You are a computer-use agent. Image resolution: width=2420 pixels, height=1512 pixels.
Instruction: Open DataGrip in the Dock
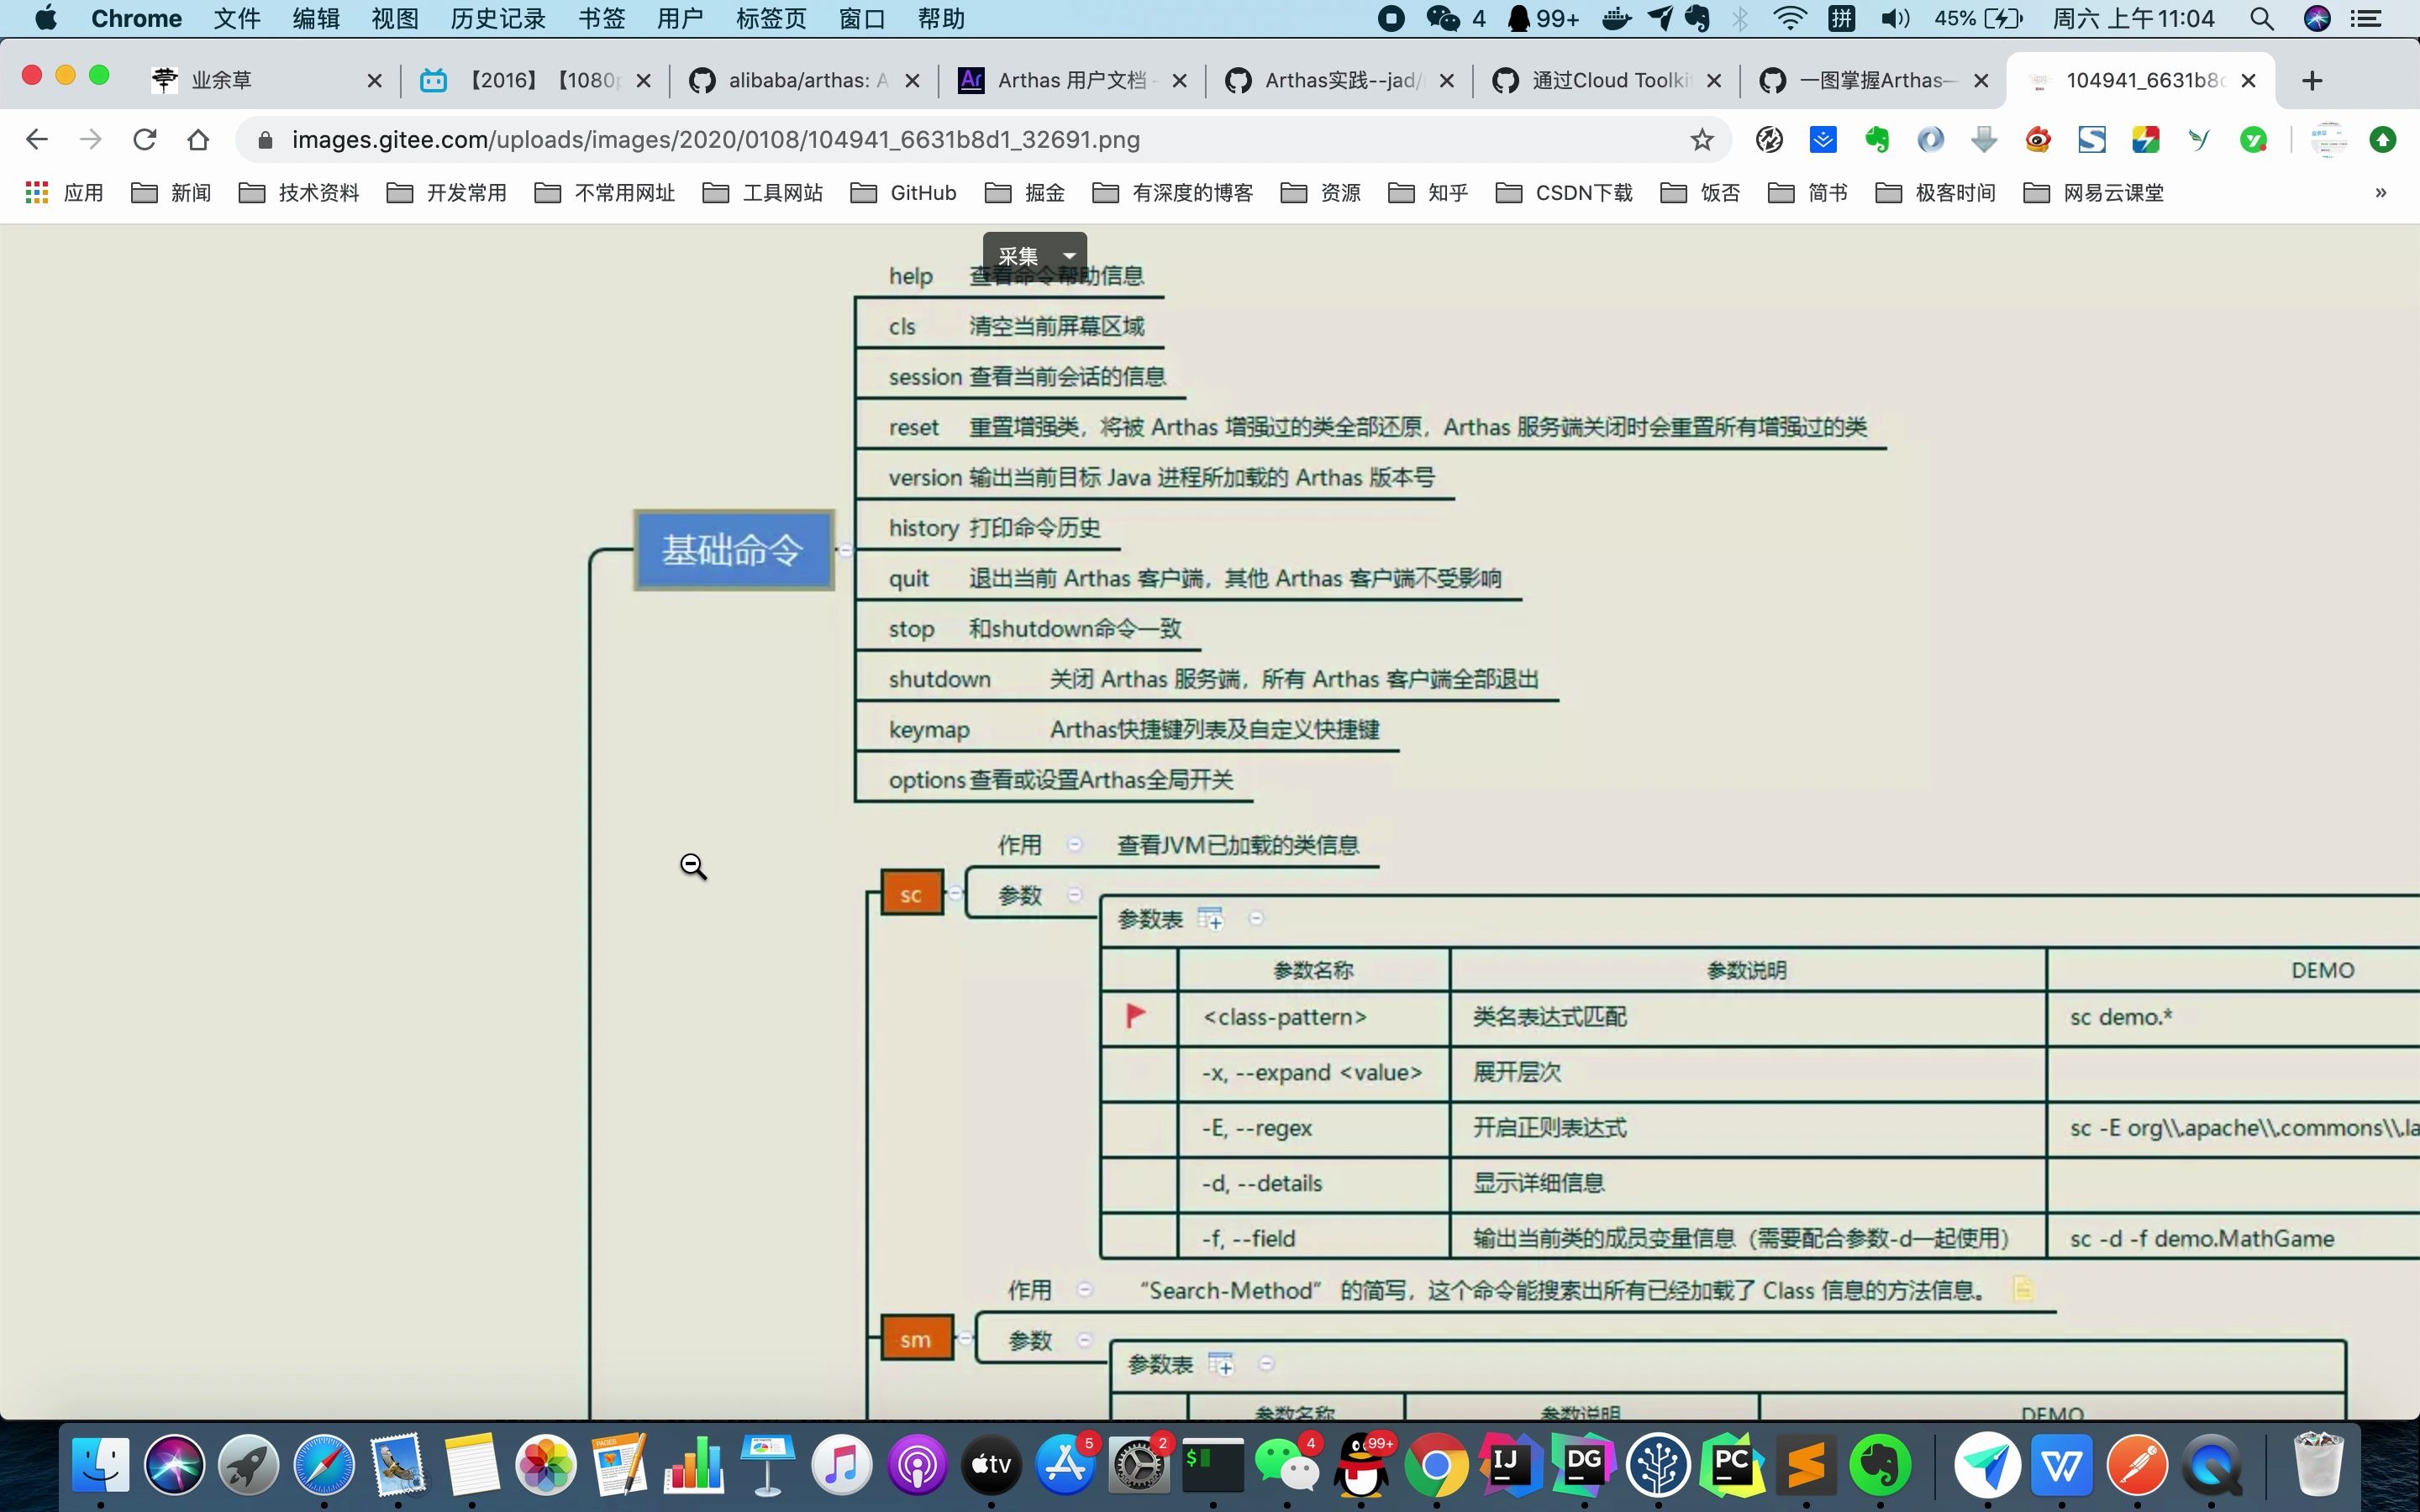tap(1584, 1466)
